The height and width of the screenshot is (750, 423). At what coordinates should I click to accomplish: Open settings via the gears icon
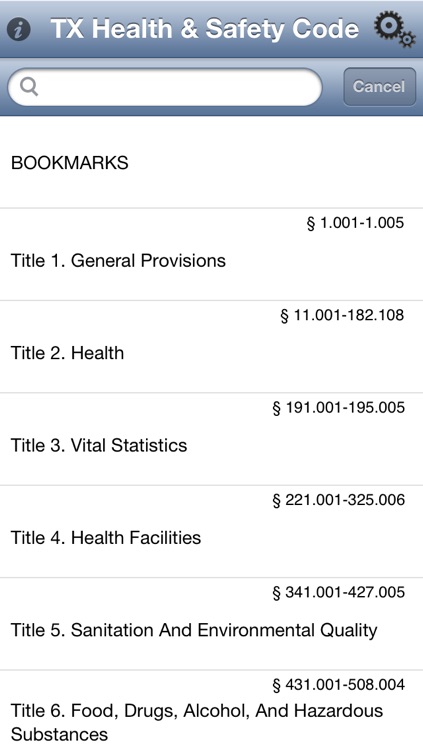[x=394, y=30]
